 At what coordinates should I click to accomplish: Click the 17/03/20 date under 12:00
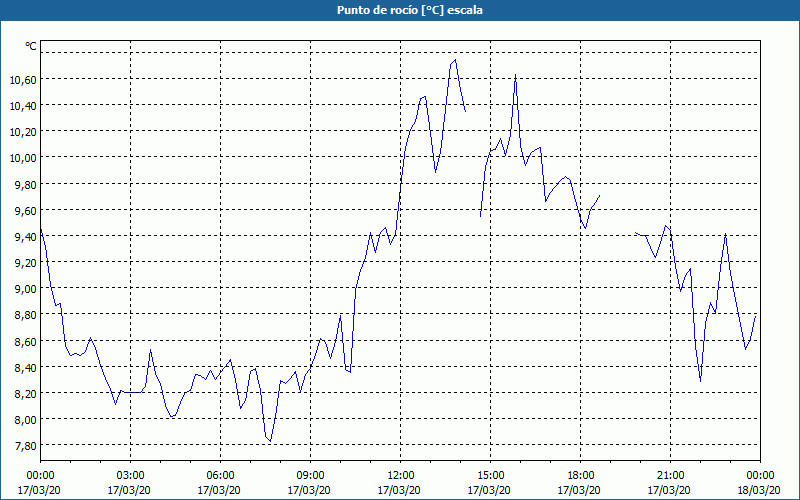[399, 490]
